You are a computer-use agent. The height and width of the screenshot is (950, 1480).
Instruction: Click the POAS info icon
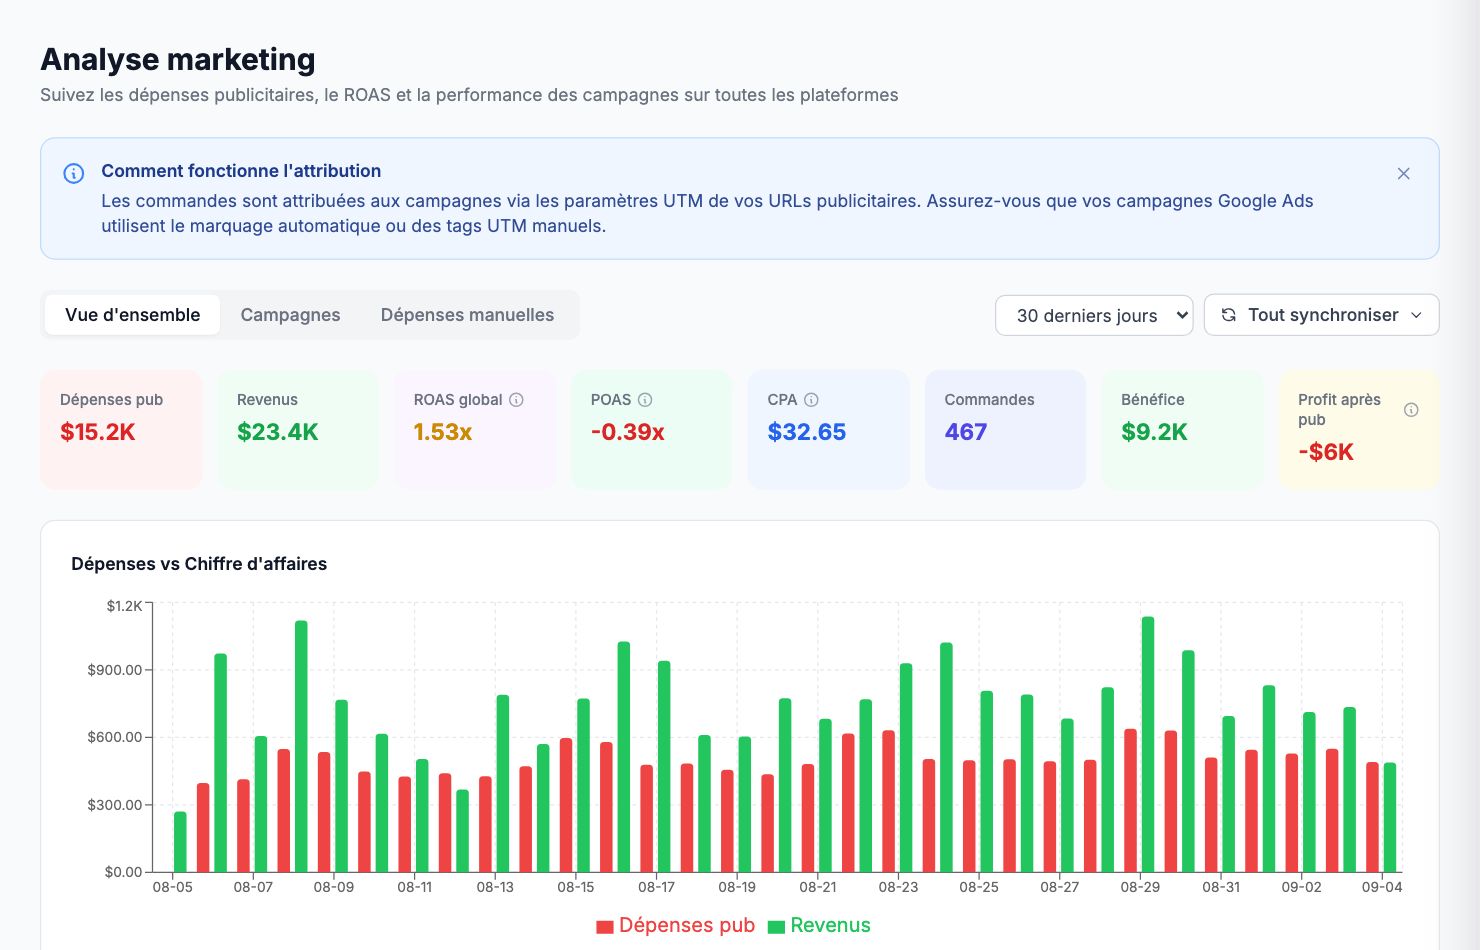(x=645, y=400)
